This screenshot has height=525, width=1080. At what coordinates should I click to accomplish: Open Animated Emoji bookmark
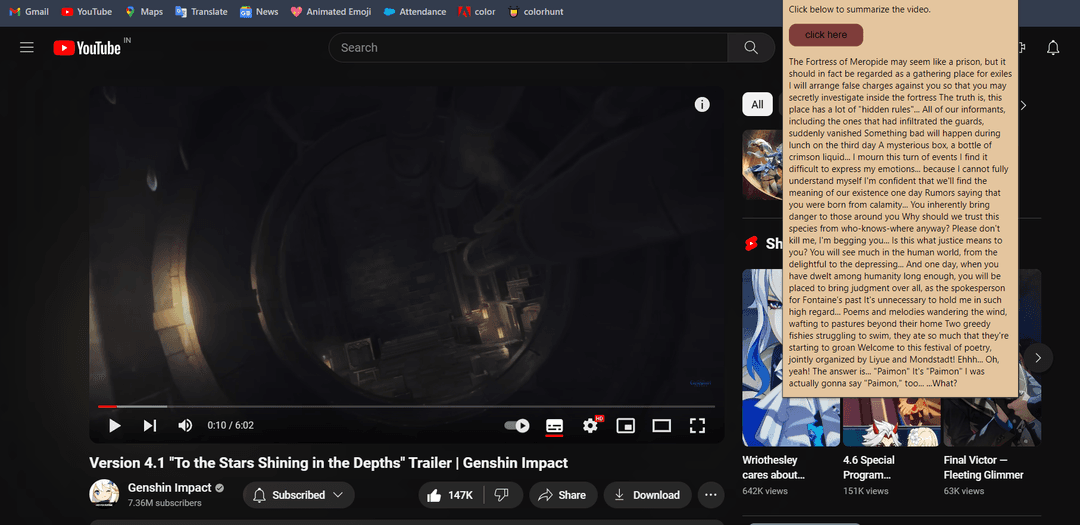pos(331,12)
